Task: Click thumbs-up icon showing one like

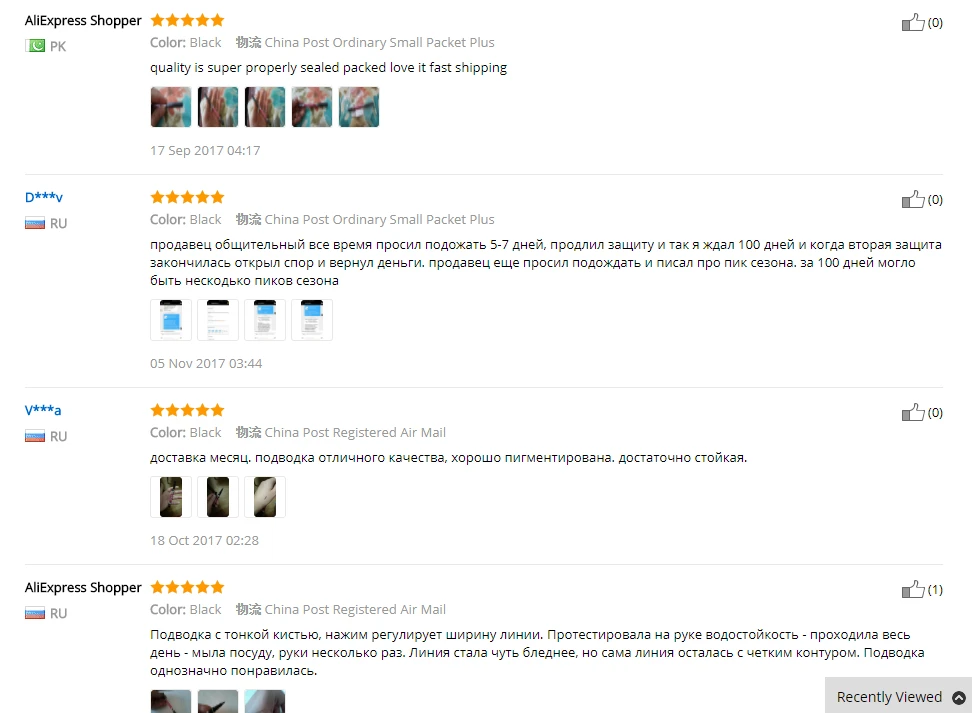Action: coord(912,589)
